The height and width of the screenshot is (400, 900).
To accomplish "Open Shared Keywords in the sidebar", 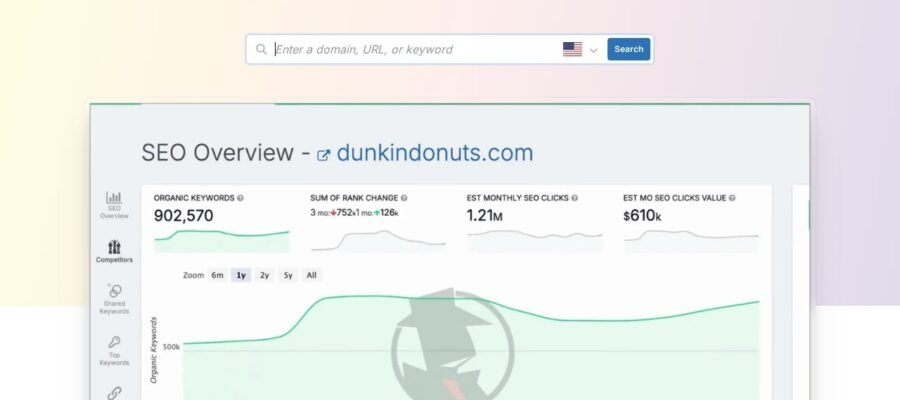I will 114,298.
